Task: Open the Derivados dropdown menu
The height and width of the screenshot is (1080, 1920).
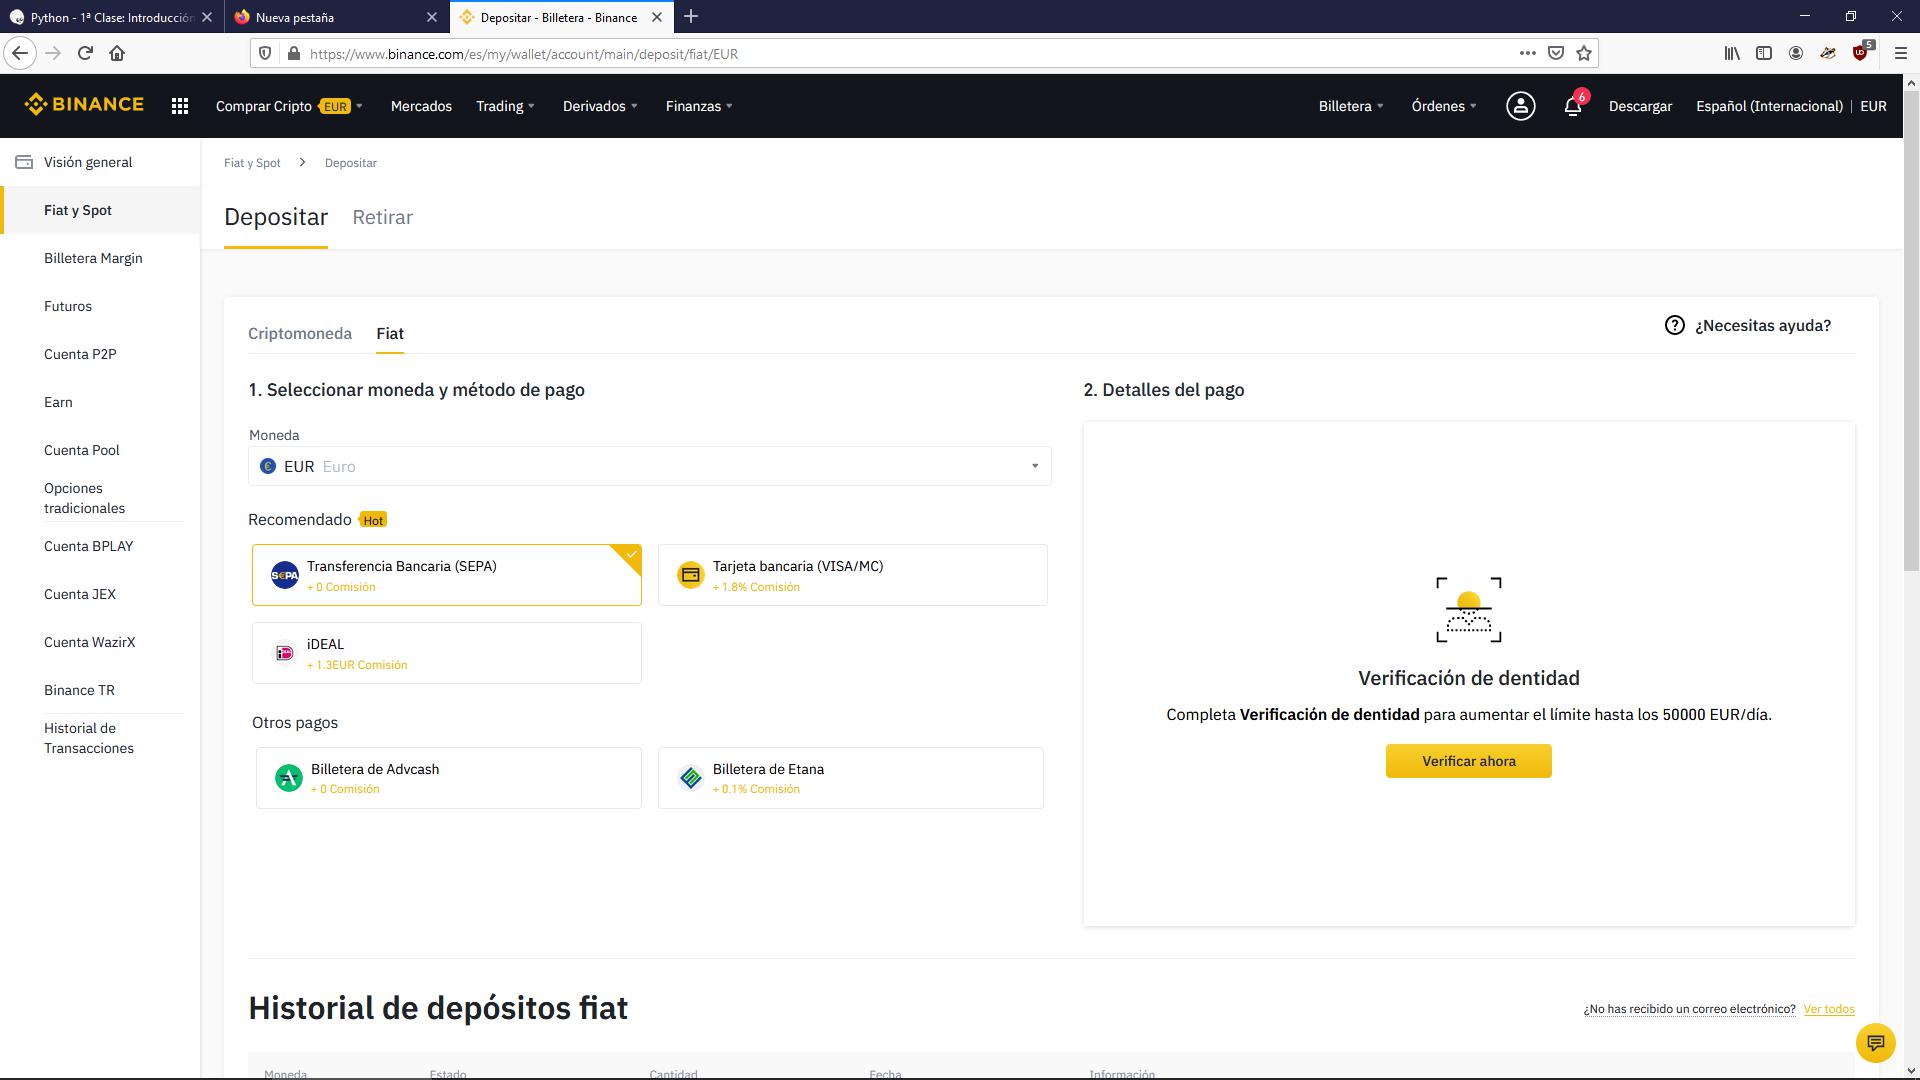Action: pyautogui.click(x=599, y=106)
